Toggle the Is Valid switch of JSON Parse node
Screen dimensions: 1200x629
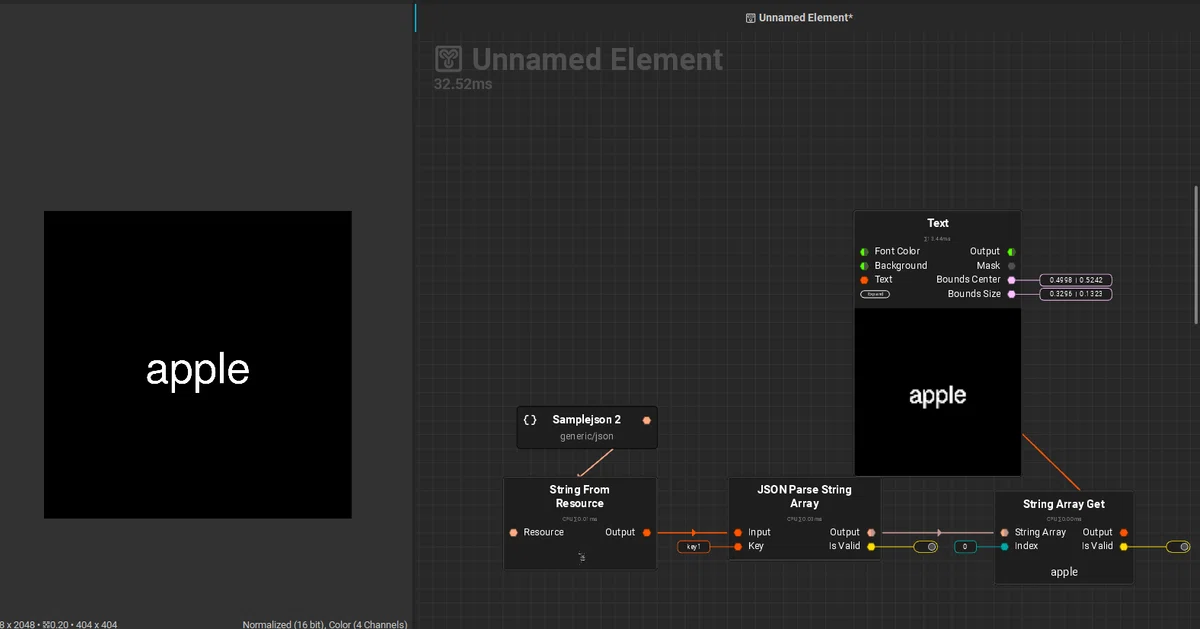(x=926, y=547)
